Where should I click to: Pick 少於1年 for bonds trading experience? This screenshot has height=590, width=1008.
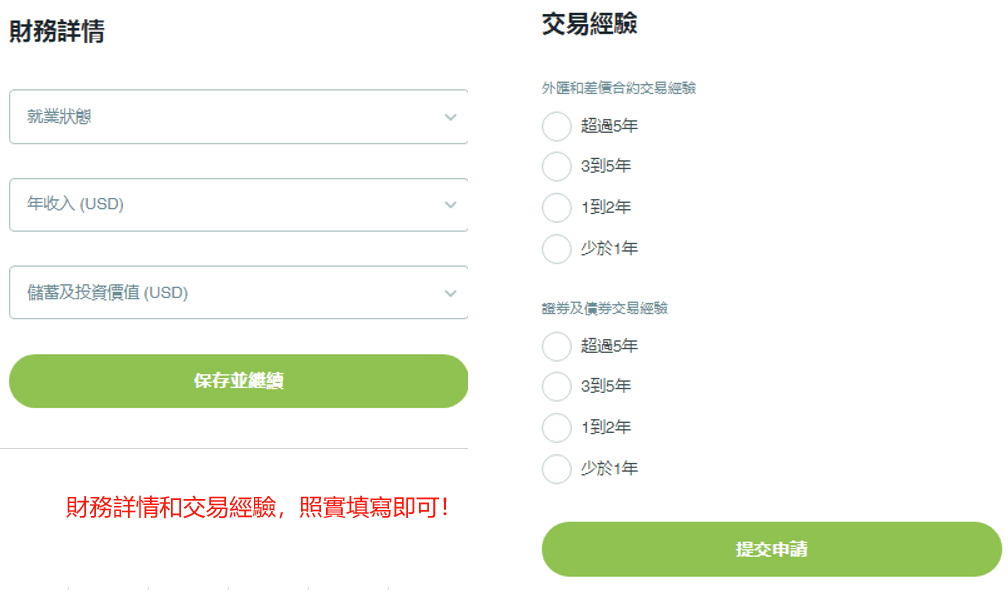pos(556,468)
